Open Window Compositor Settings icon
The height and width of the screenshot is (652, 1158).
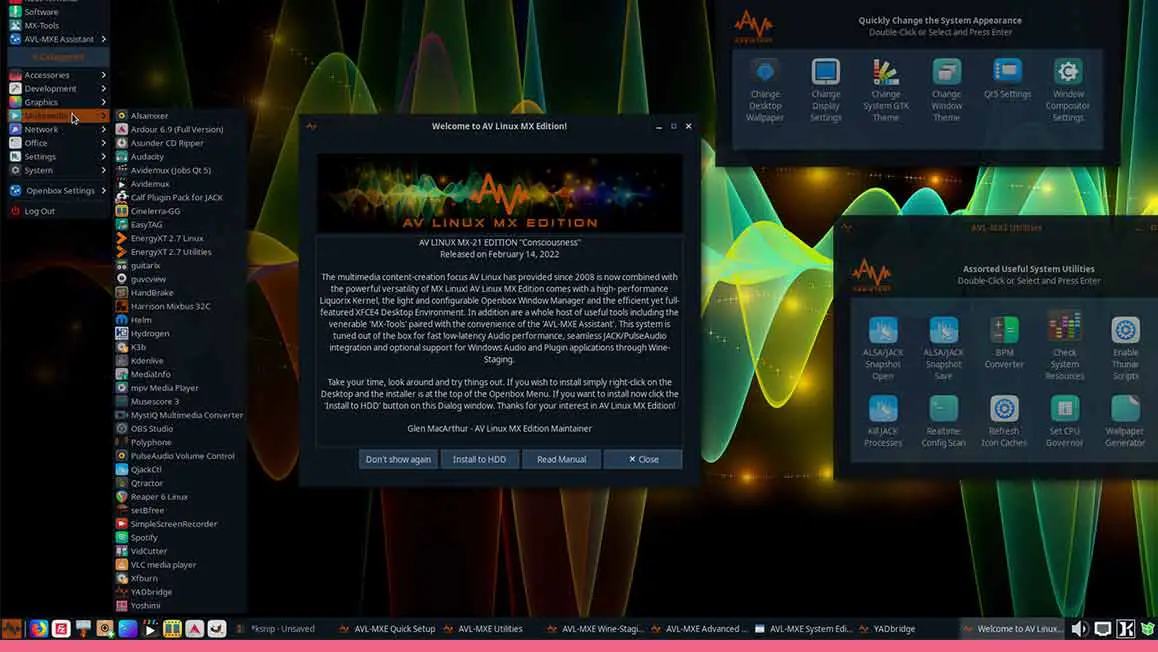[1067, 73]
